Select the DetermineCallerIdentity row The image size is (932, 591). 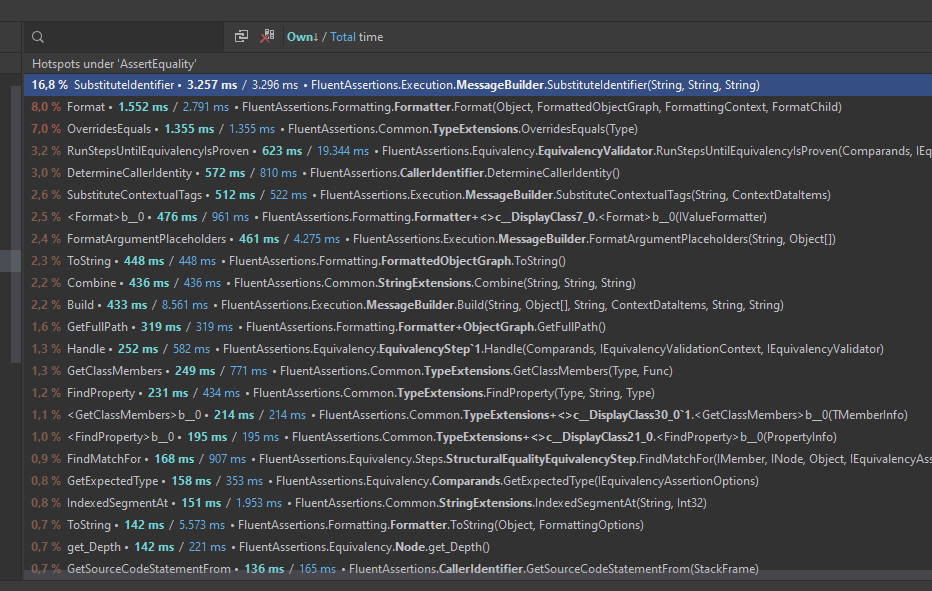click(x=478, y=173)
